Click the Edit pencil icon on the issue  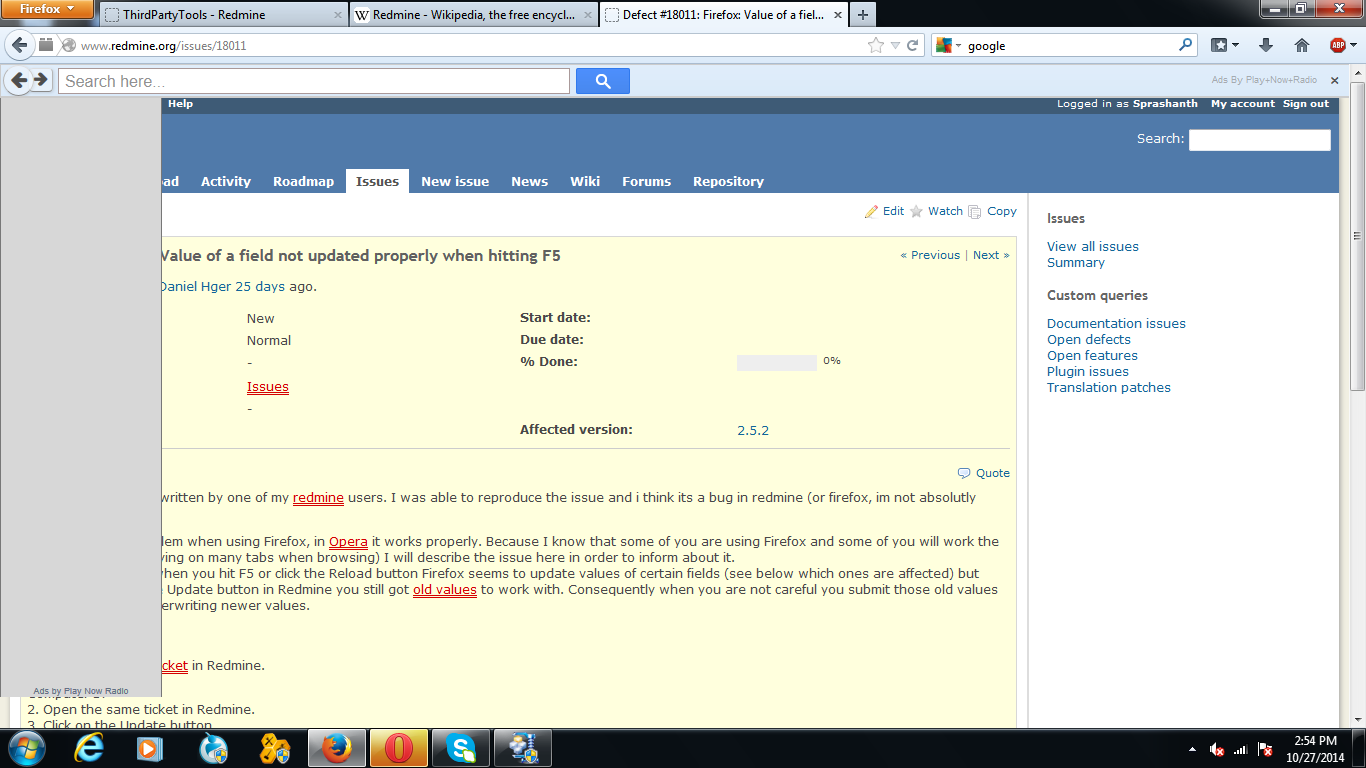(871, 211)
